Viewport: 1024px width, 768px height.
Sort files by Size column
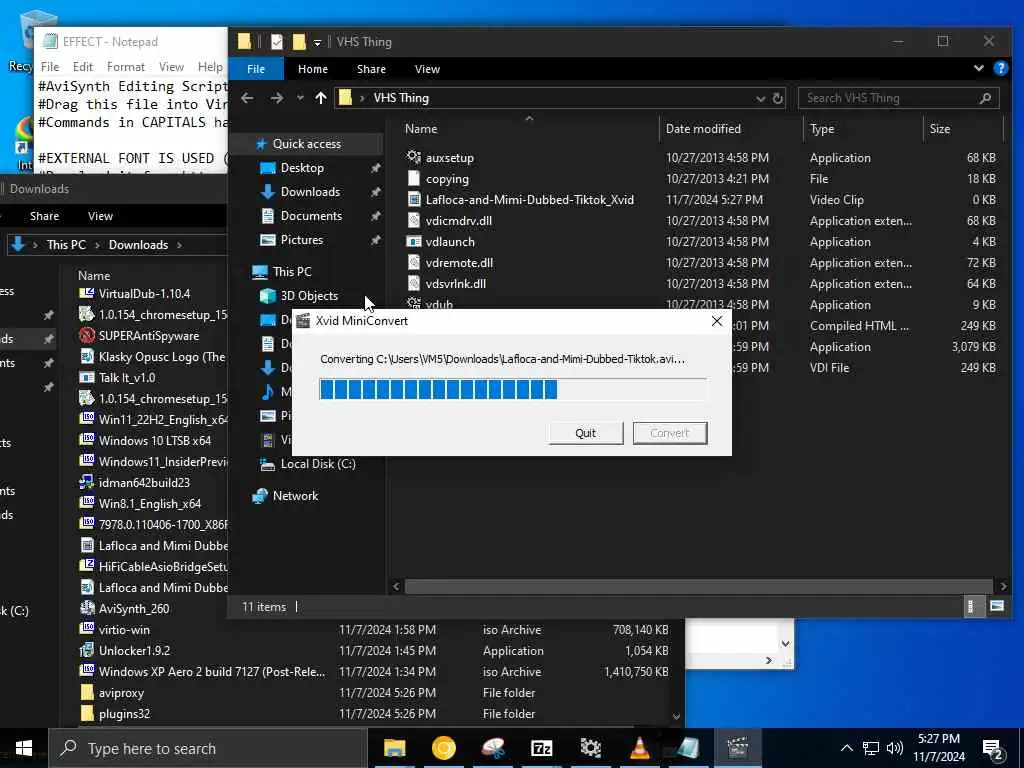coord(940,129)
